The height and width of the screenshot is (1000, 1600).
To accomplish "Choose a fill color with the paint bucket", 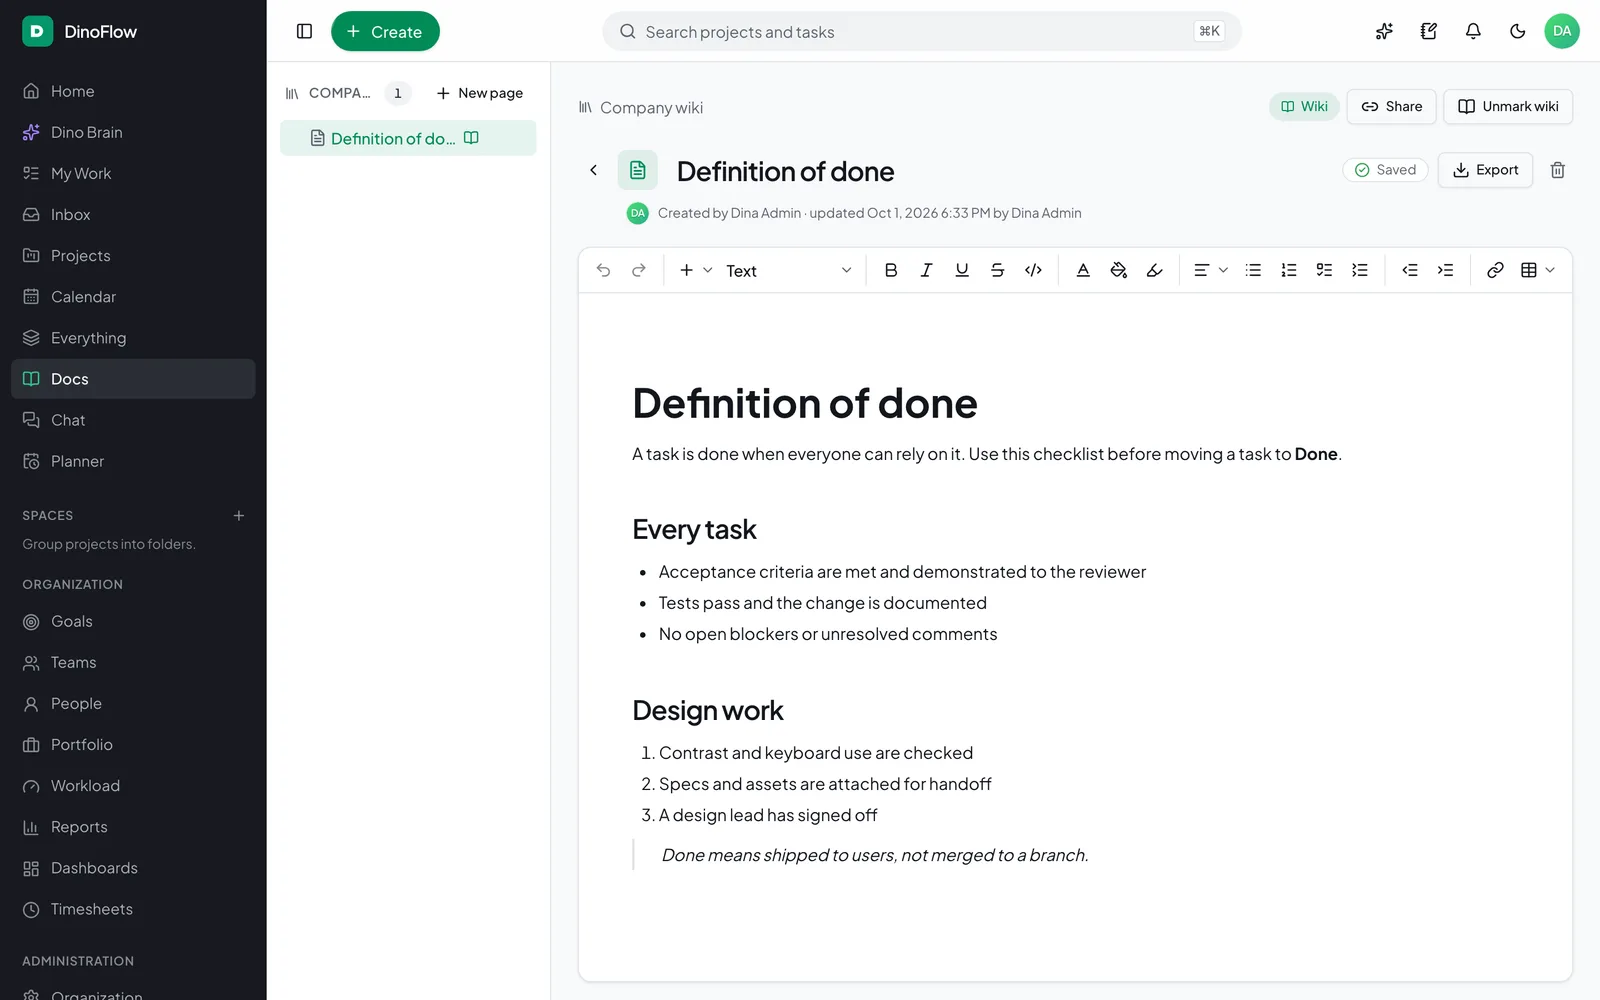I will [1119, 270].
